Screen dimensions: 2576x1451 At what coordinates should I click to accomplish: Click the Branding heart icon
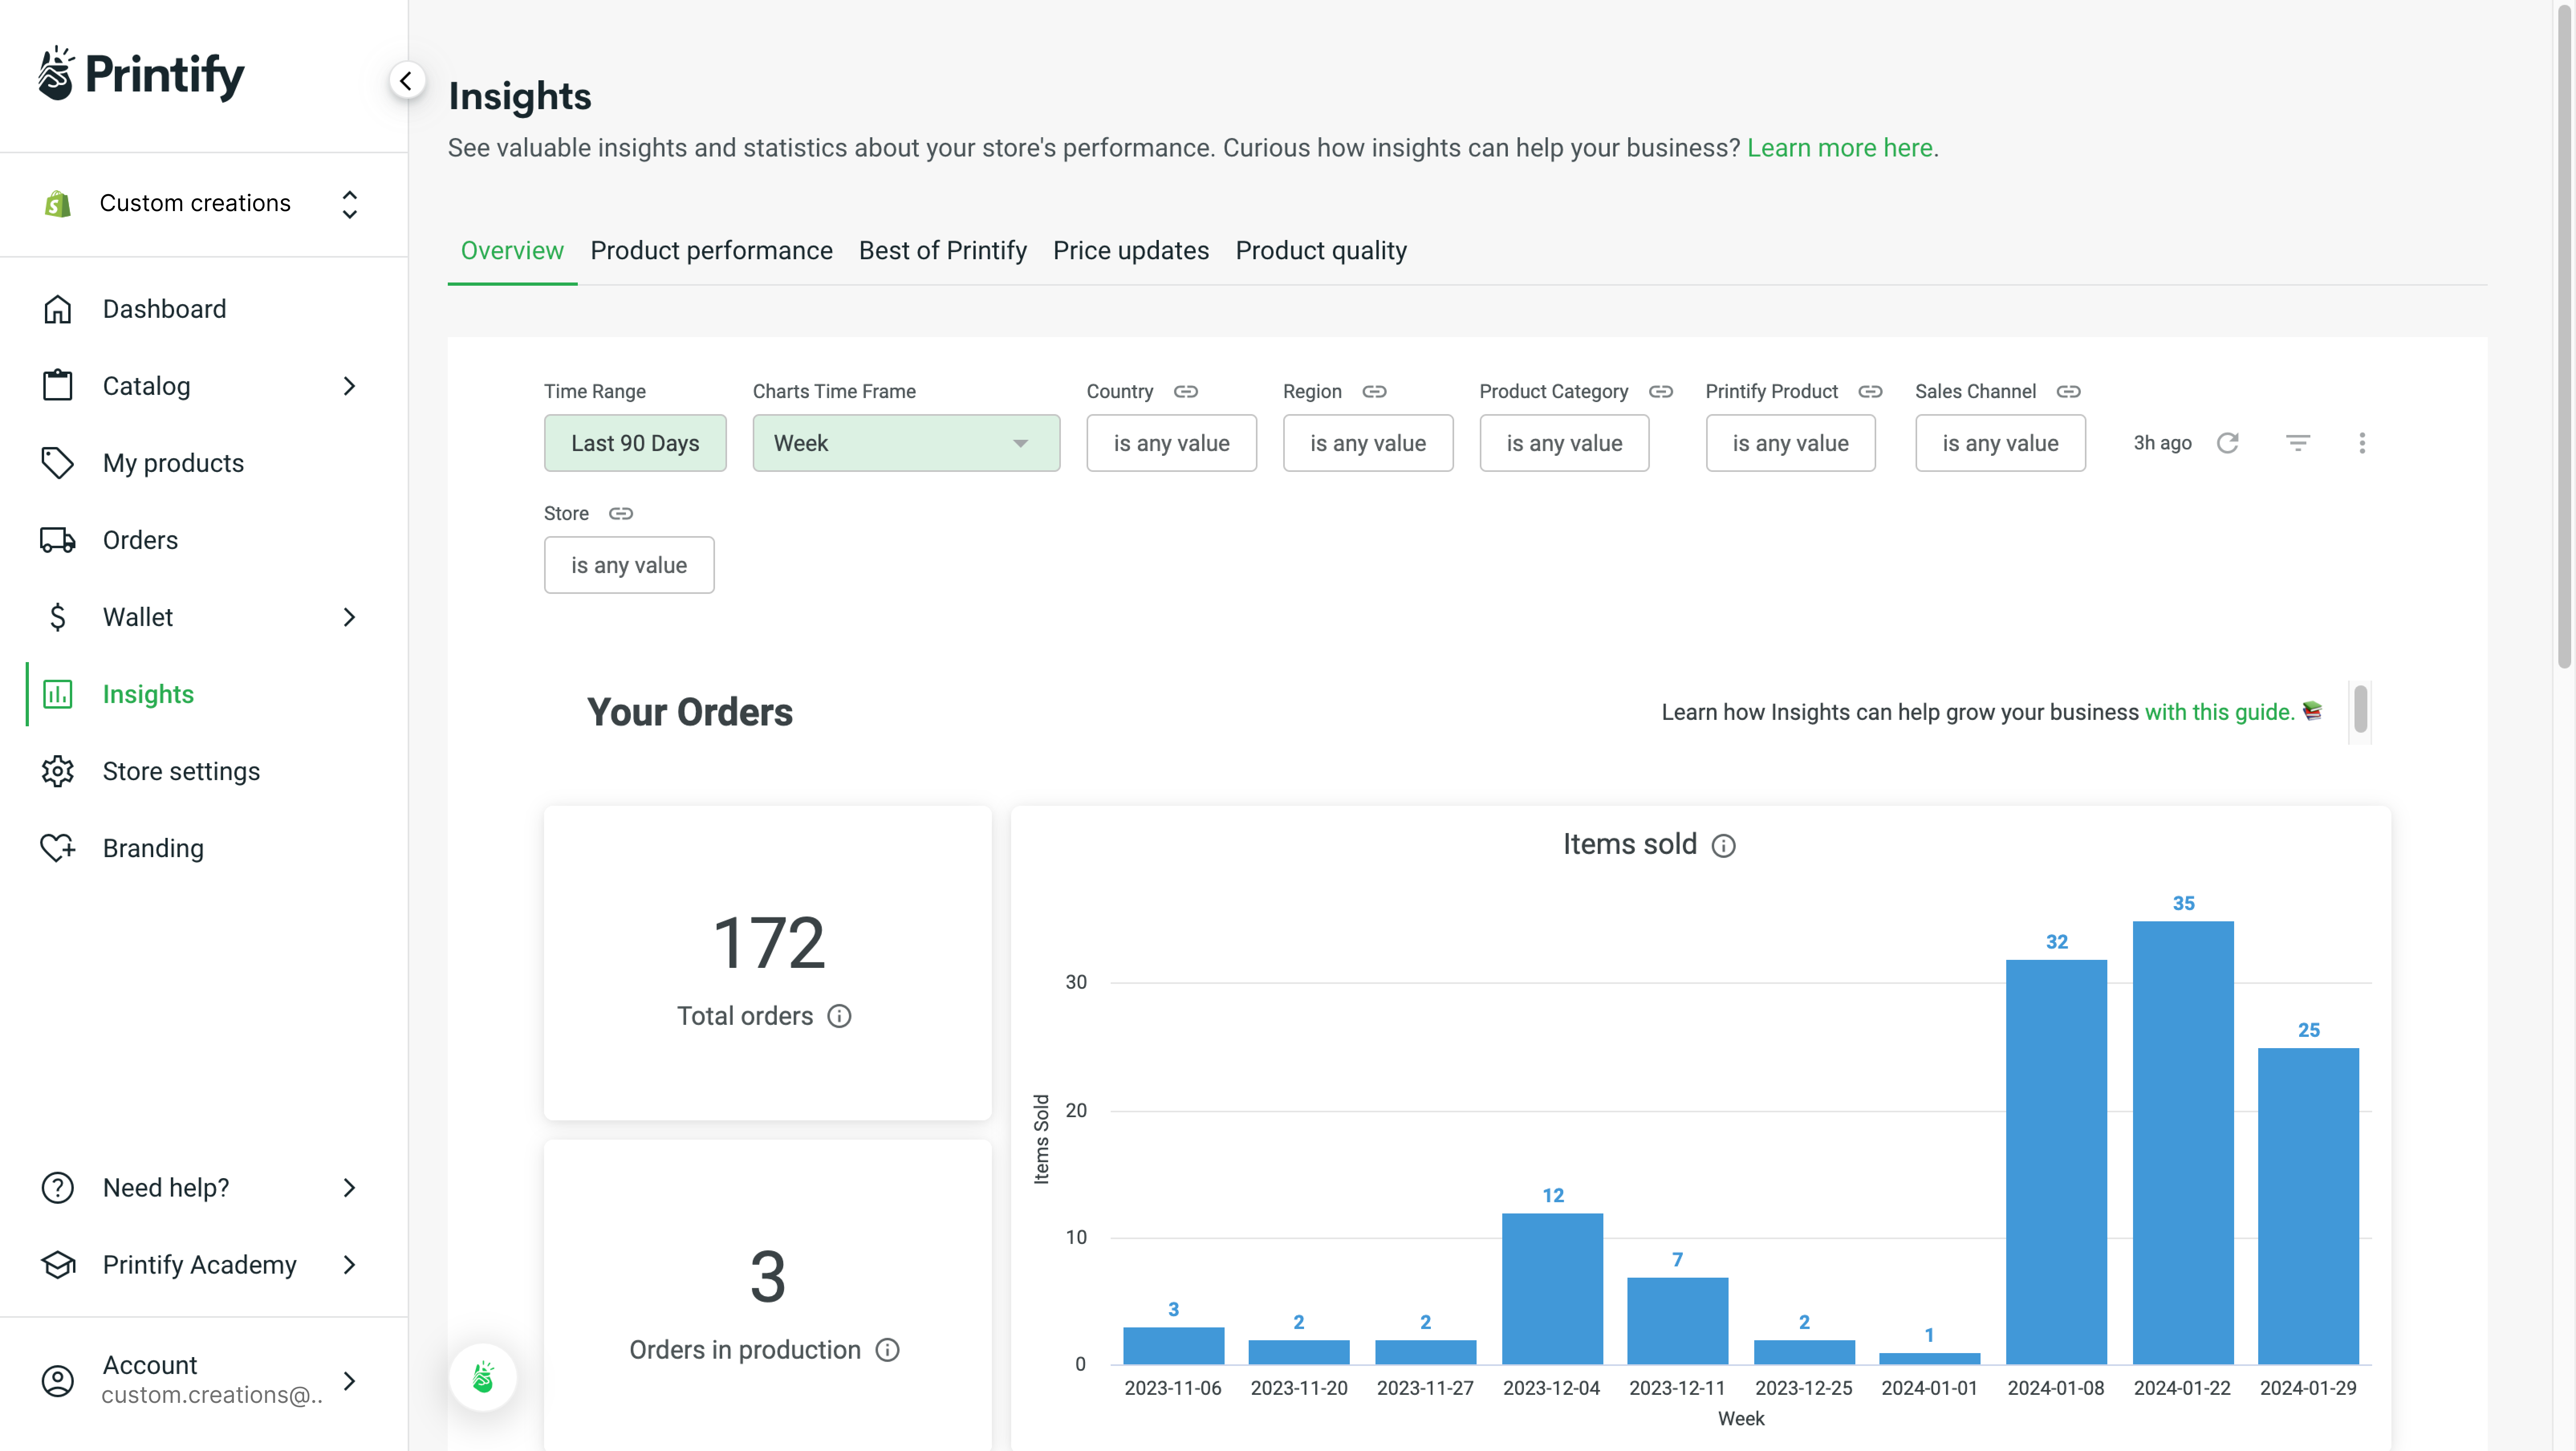(57, 848)
